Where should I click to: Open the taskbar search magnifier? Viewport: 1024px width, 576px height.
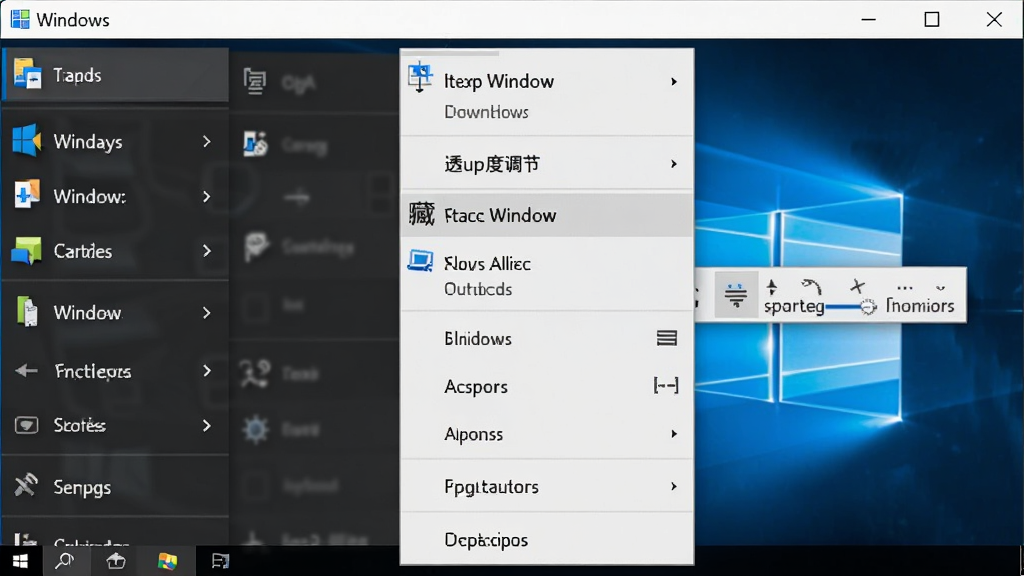(65, 561)
